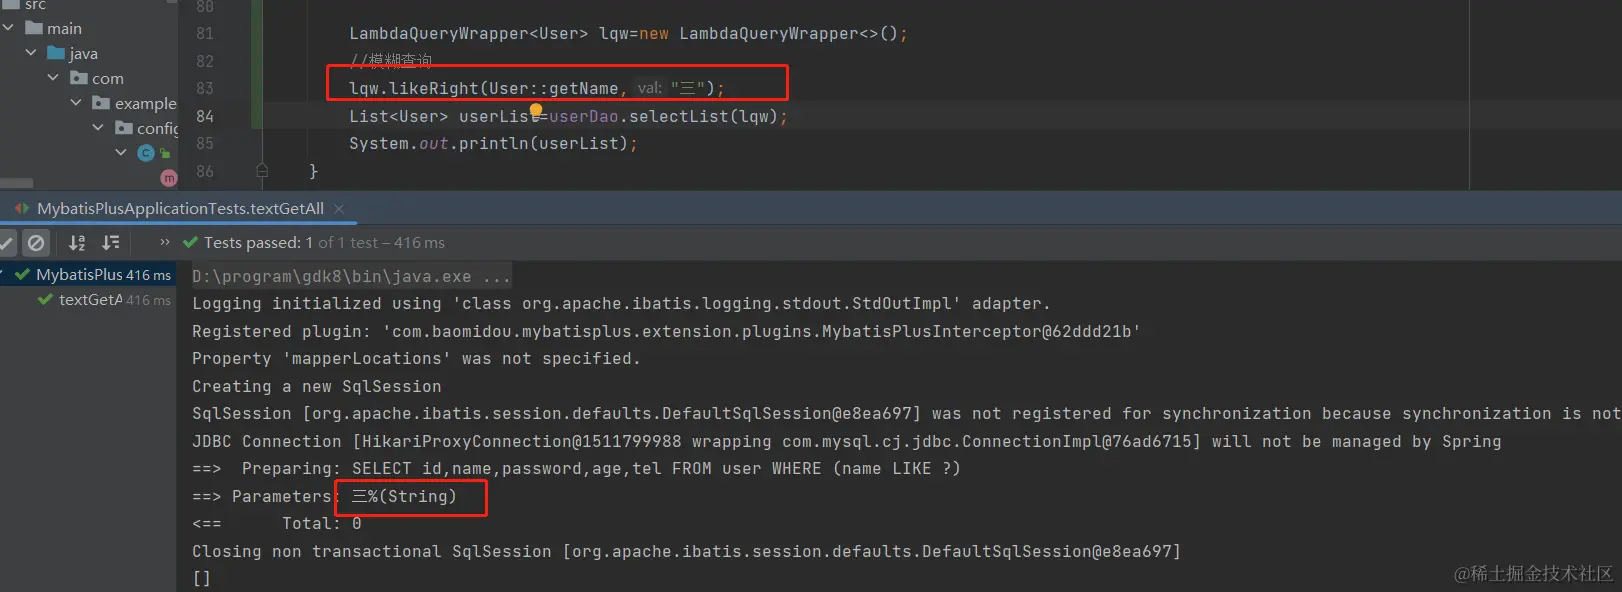Click the intention lightbulb on line 84
The width and height of the screenshot is (1622, 592).
pos(536,110)
